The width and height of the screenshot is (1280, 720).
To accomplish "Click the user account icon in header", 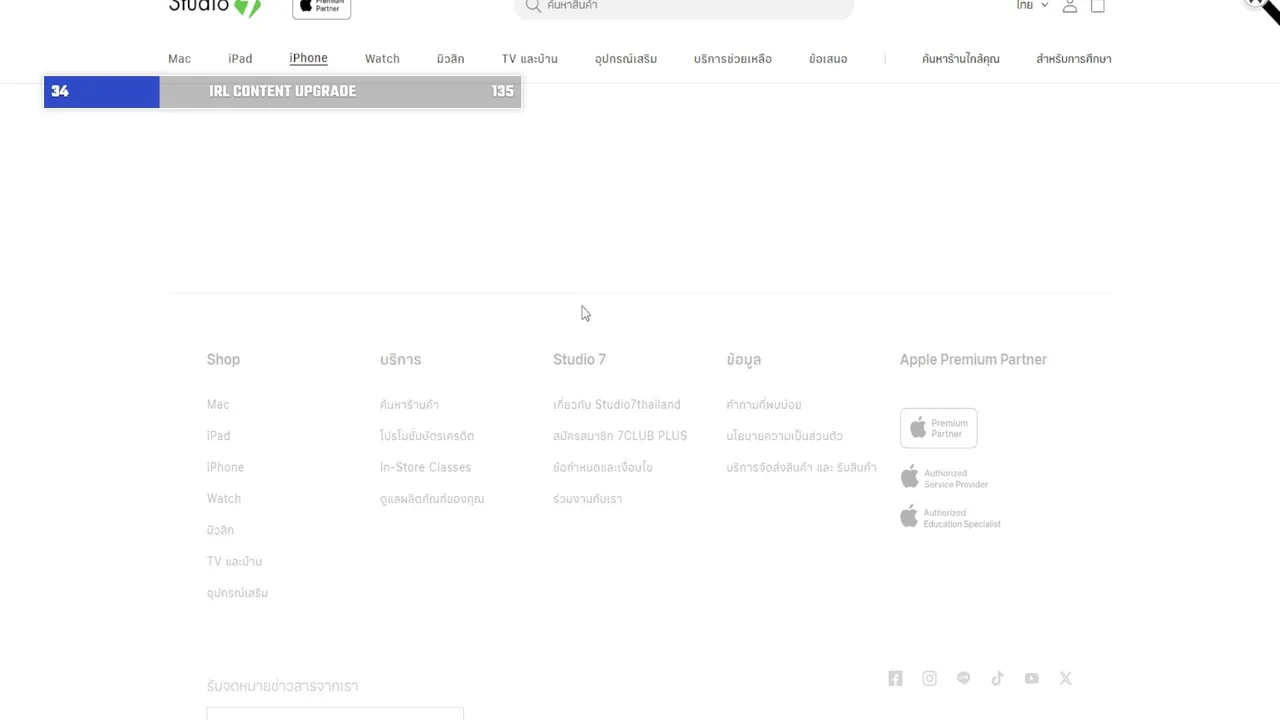I will tap(1070, 6).
